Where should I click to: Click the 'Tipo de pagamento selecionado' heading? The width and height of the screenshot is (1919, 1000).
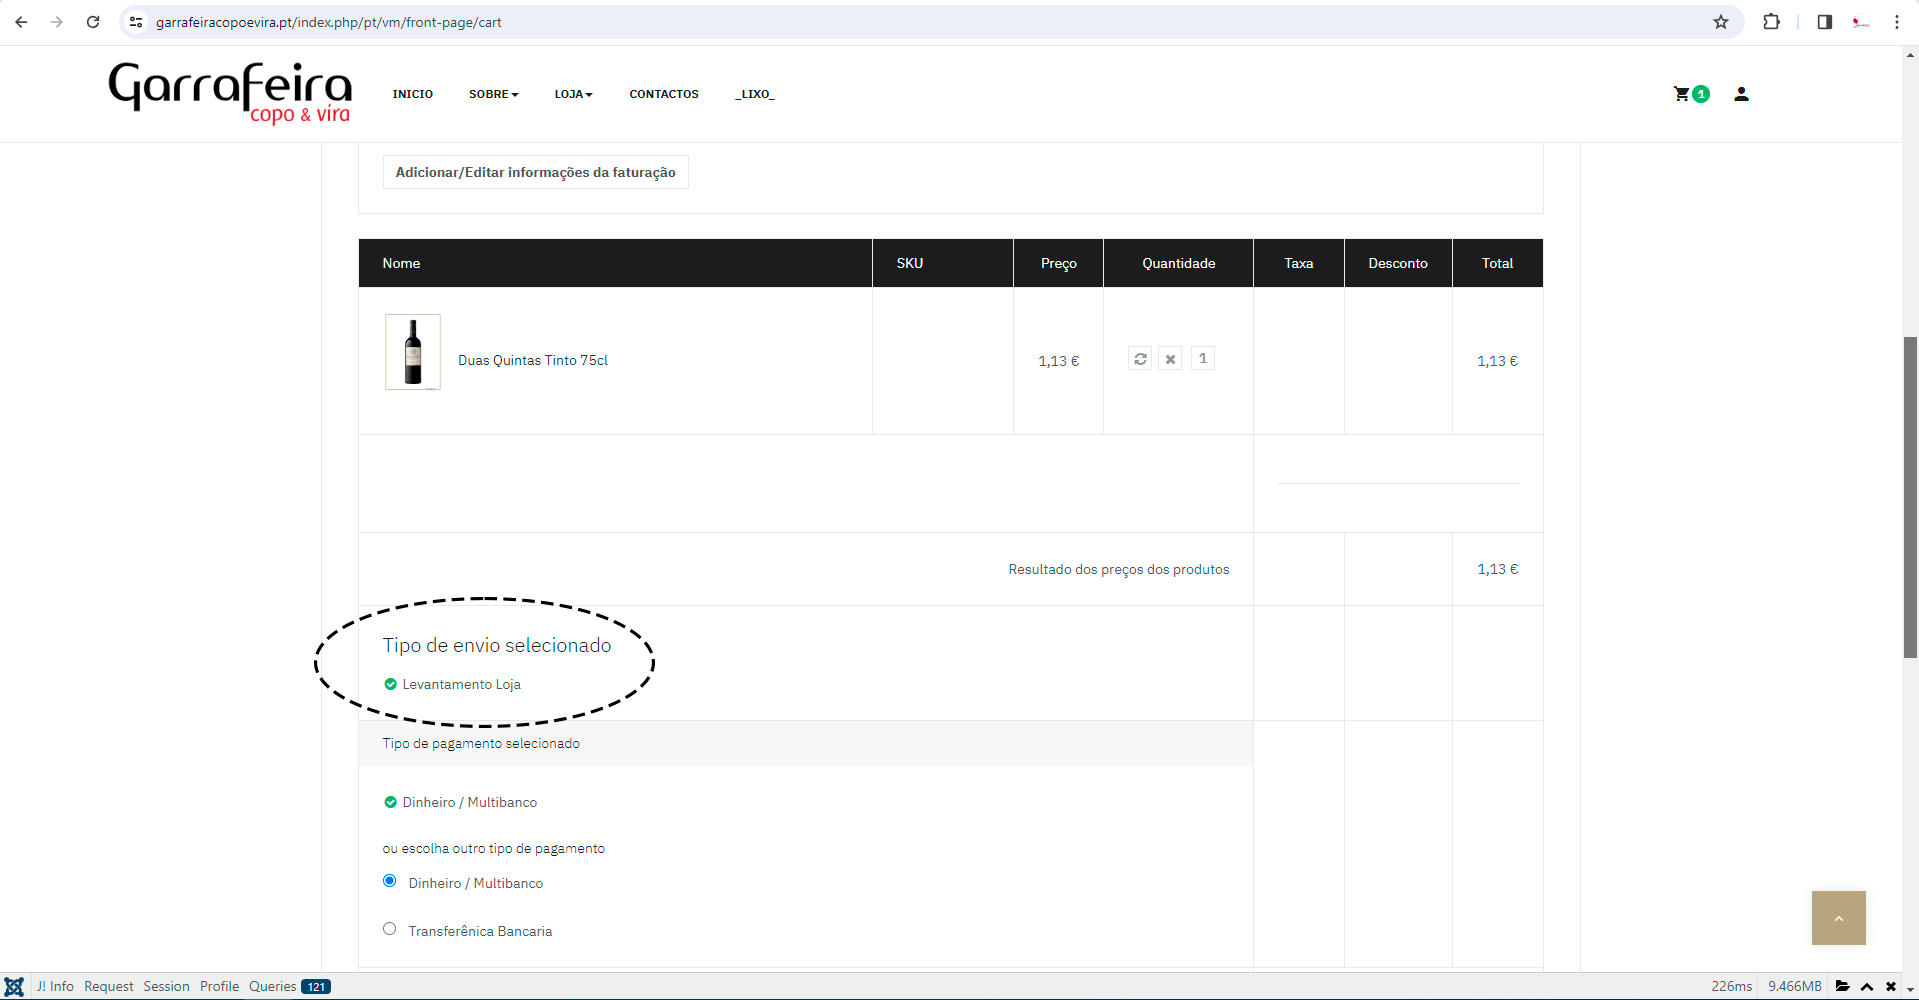[x=481, y=743]
